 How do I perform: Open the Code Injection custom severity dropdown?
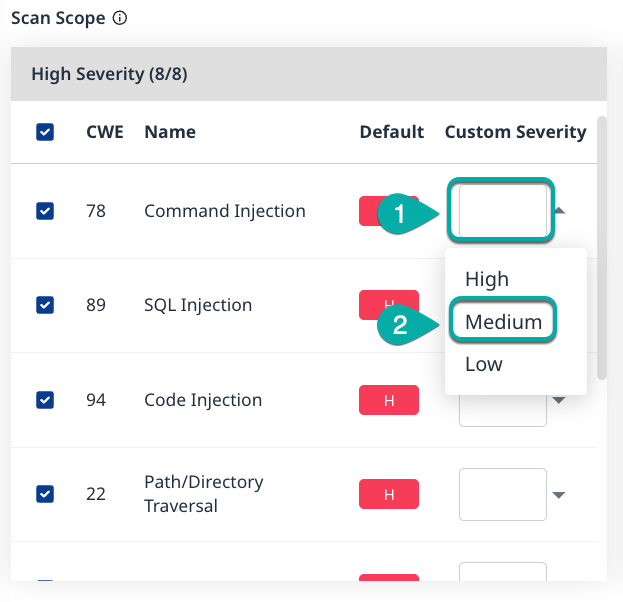559,400
